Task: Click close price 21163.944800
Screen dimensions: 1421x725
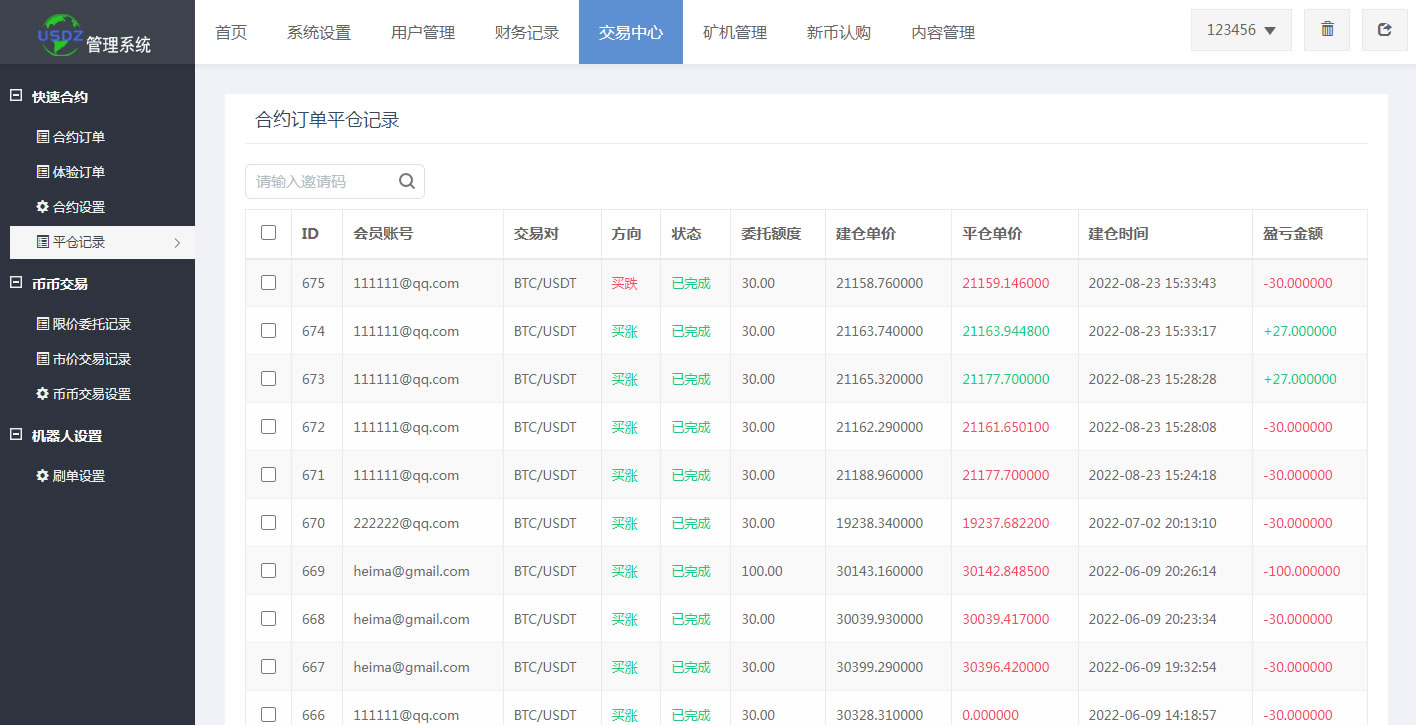Action: (1006, 331)
